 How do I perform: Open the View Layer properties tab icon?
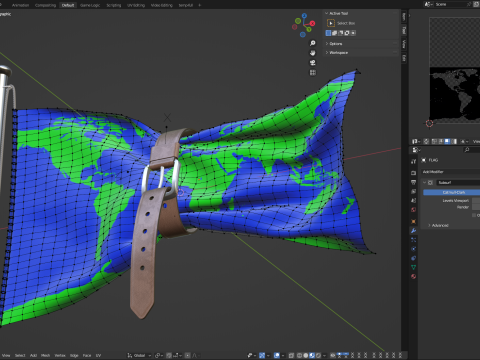pos(414,191)
